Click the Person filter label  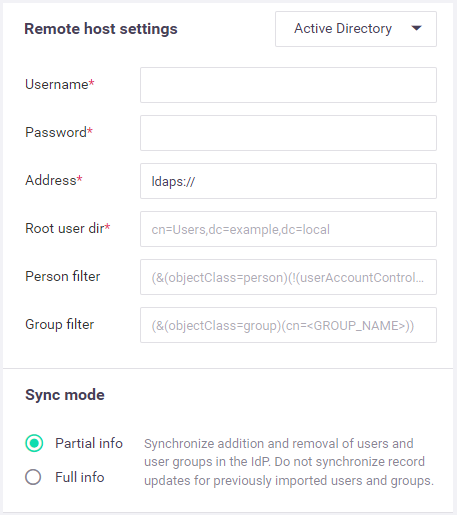pos(63,276)
